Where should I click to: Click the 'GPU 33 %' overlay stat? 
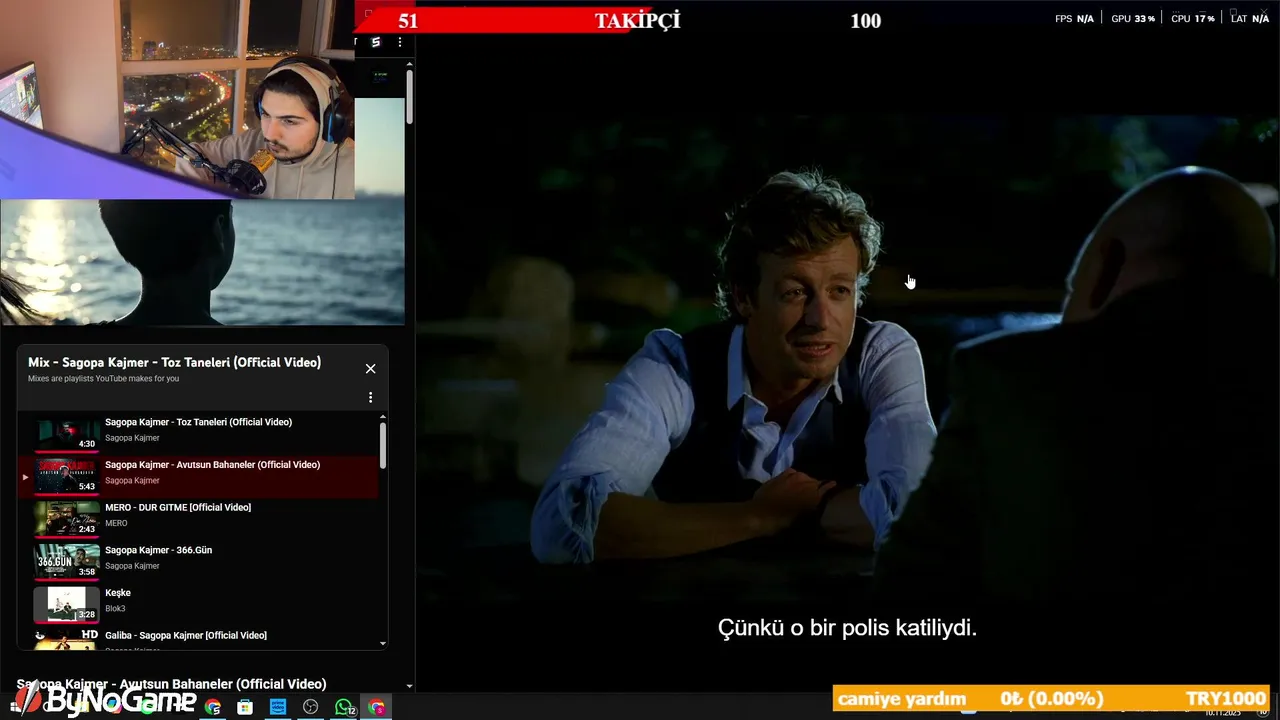pyautogui.click(x=1133, y=19)
